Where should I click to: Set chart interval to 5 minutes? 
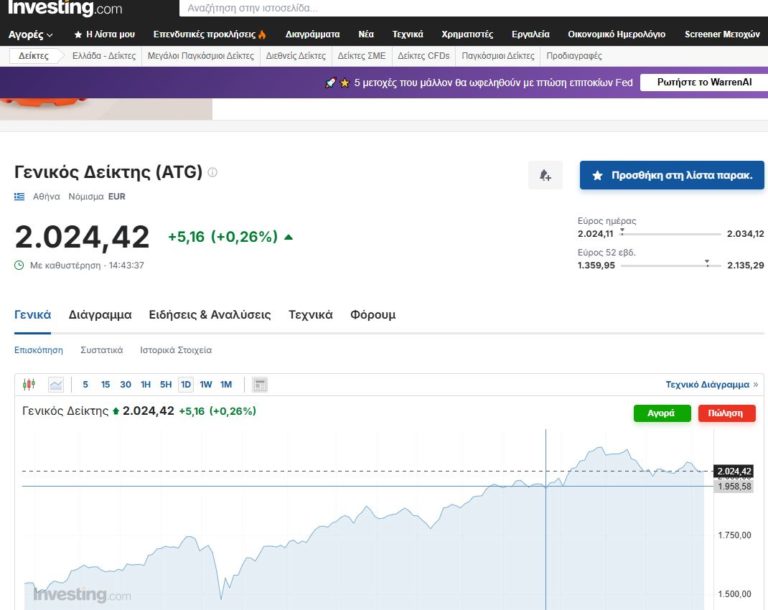(x=85, y=384)
